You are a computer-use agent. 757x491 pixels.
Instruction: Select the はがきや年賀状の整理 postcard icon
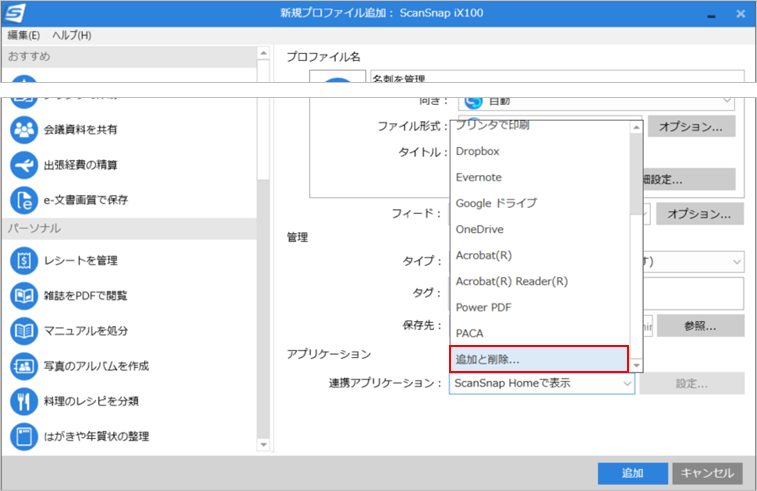pos(24,436)
